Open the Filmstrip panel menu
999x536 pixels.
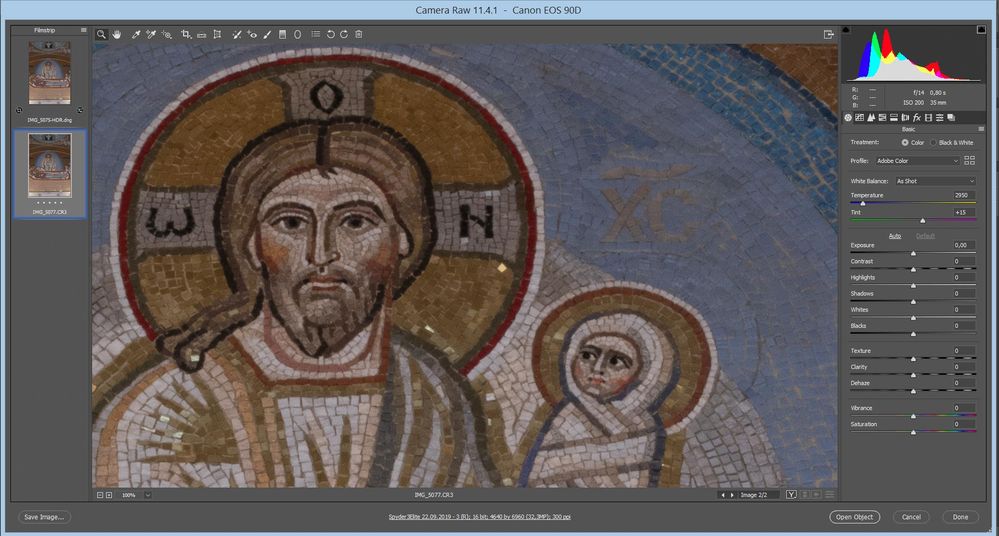[x=83, y=30]
